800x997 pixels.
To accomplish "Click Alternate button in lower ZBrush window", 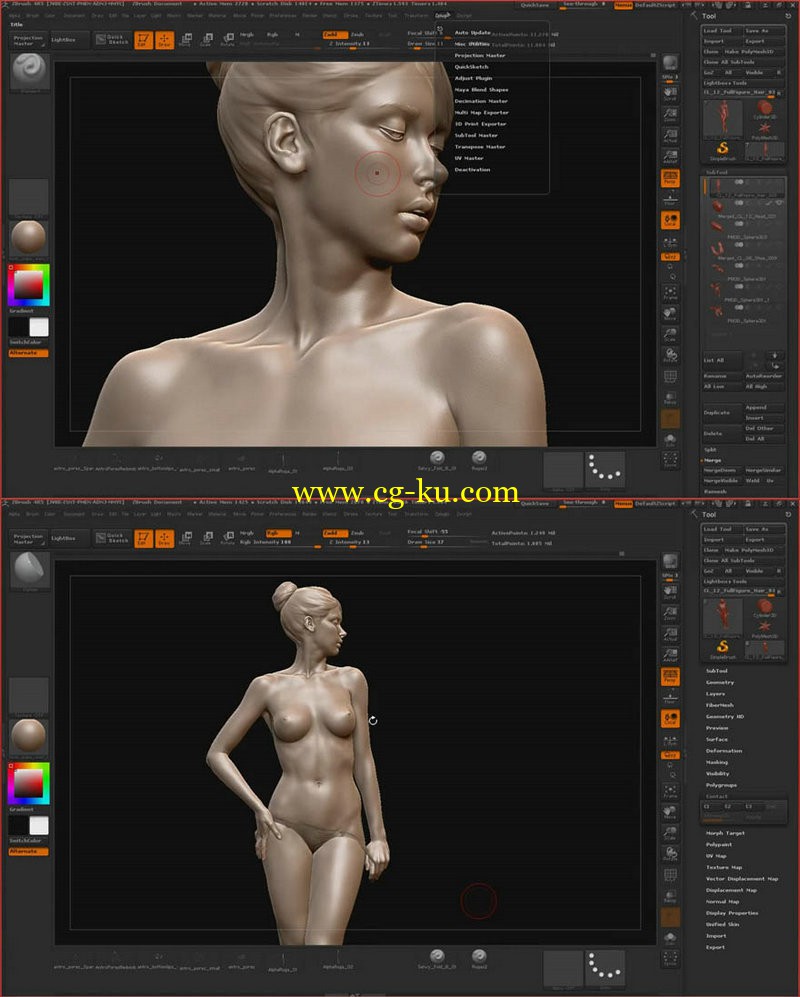I will [x=29, y=851].
